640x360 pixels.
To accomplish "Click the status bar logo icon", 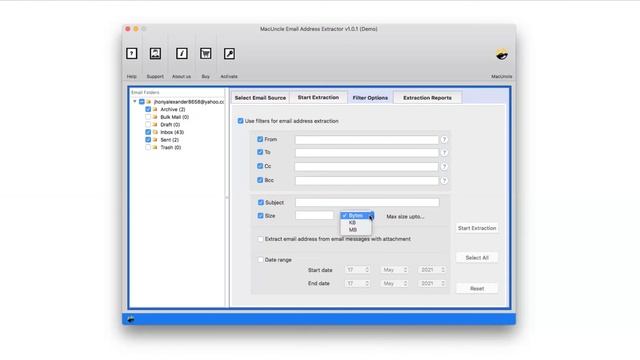I will [131, 319].
